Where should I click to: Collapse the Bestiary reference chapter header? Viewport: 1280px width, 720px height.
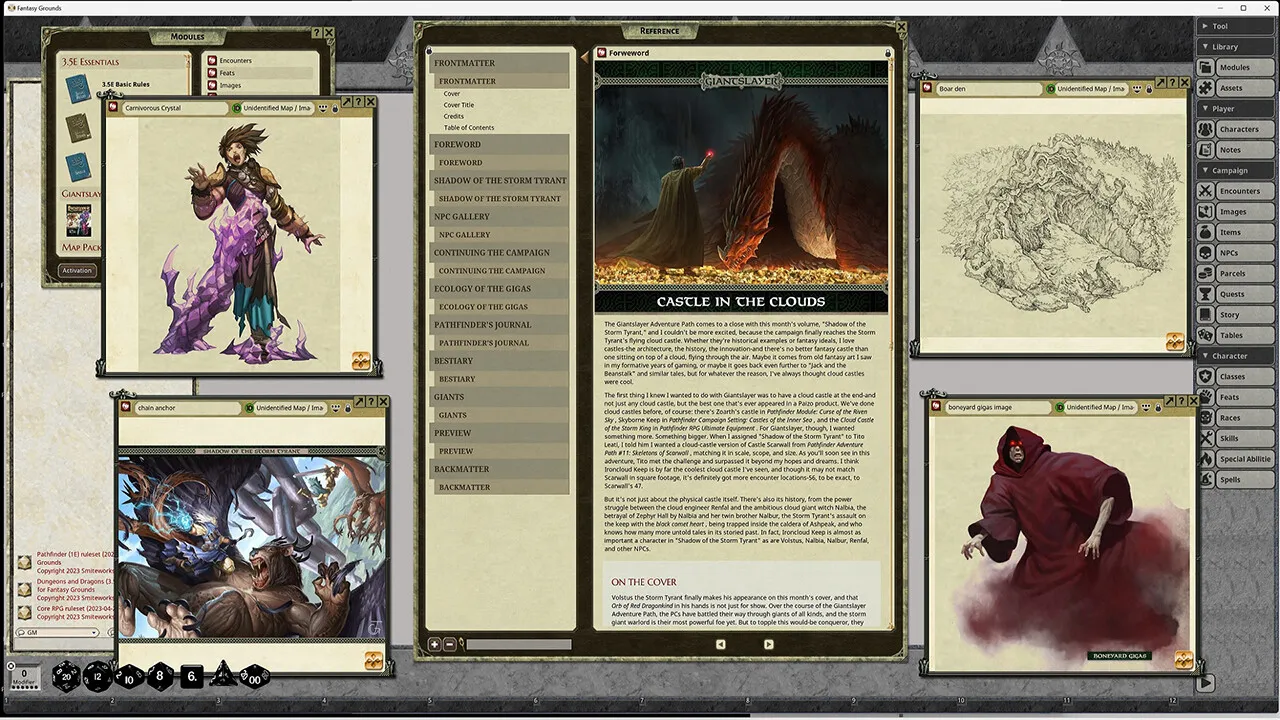coord(499,360)
